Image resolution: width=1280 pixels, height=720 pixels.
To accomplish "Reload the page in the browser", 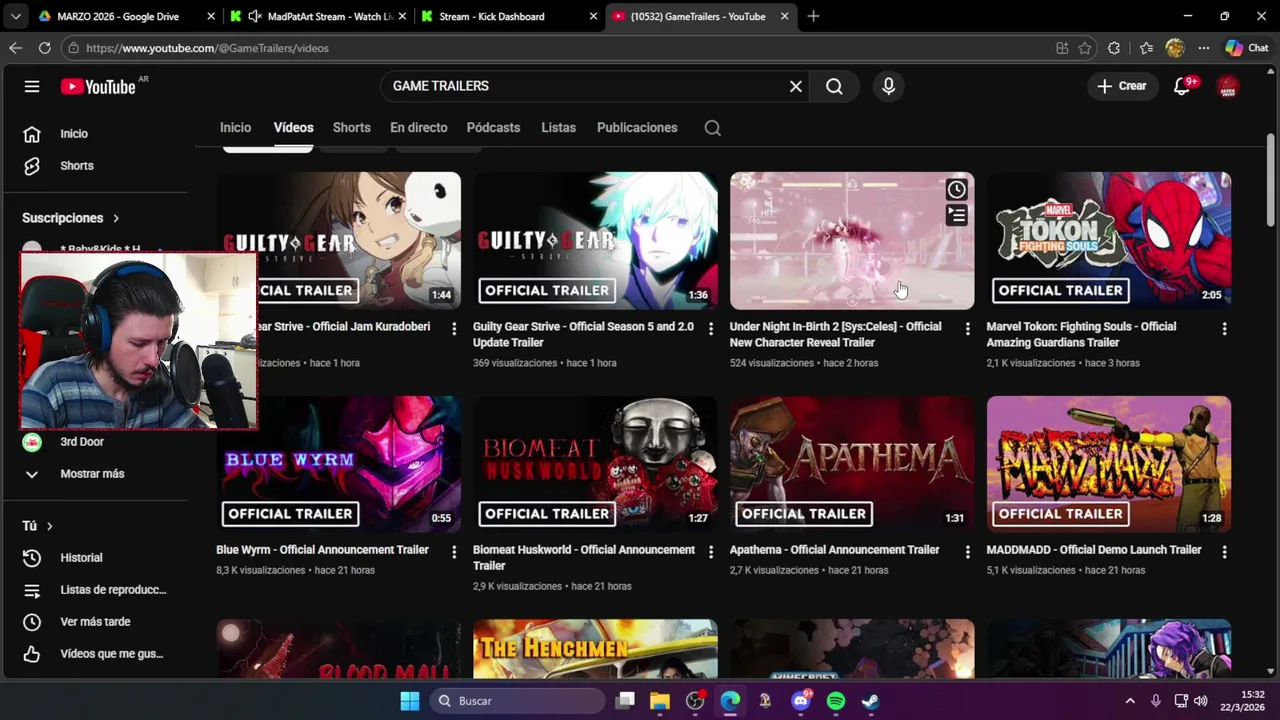I will point(44,48).
